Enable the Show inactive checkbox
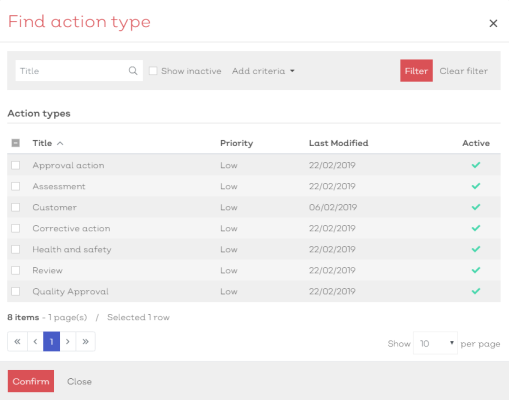The height and width of the screenshot is (400, 509). (153, 71)
